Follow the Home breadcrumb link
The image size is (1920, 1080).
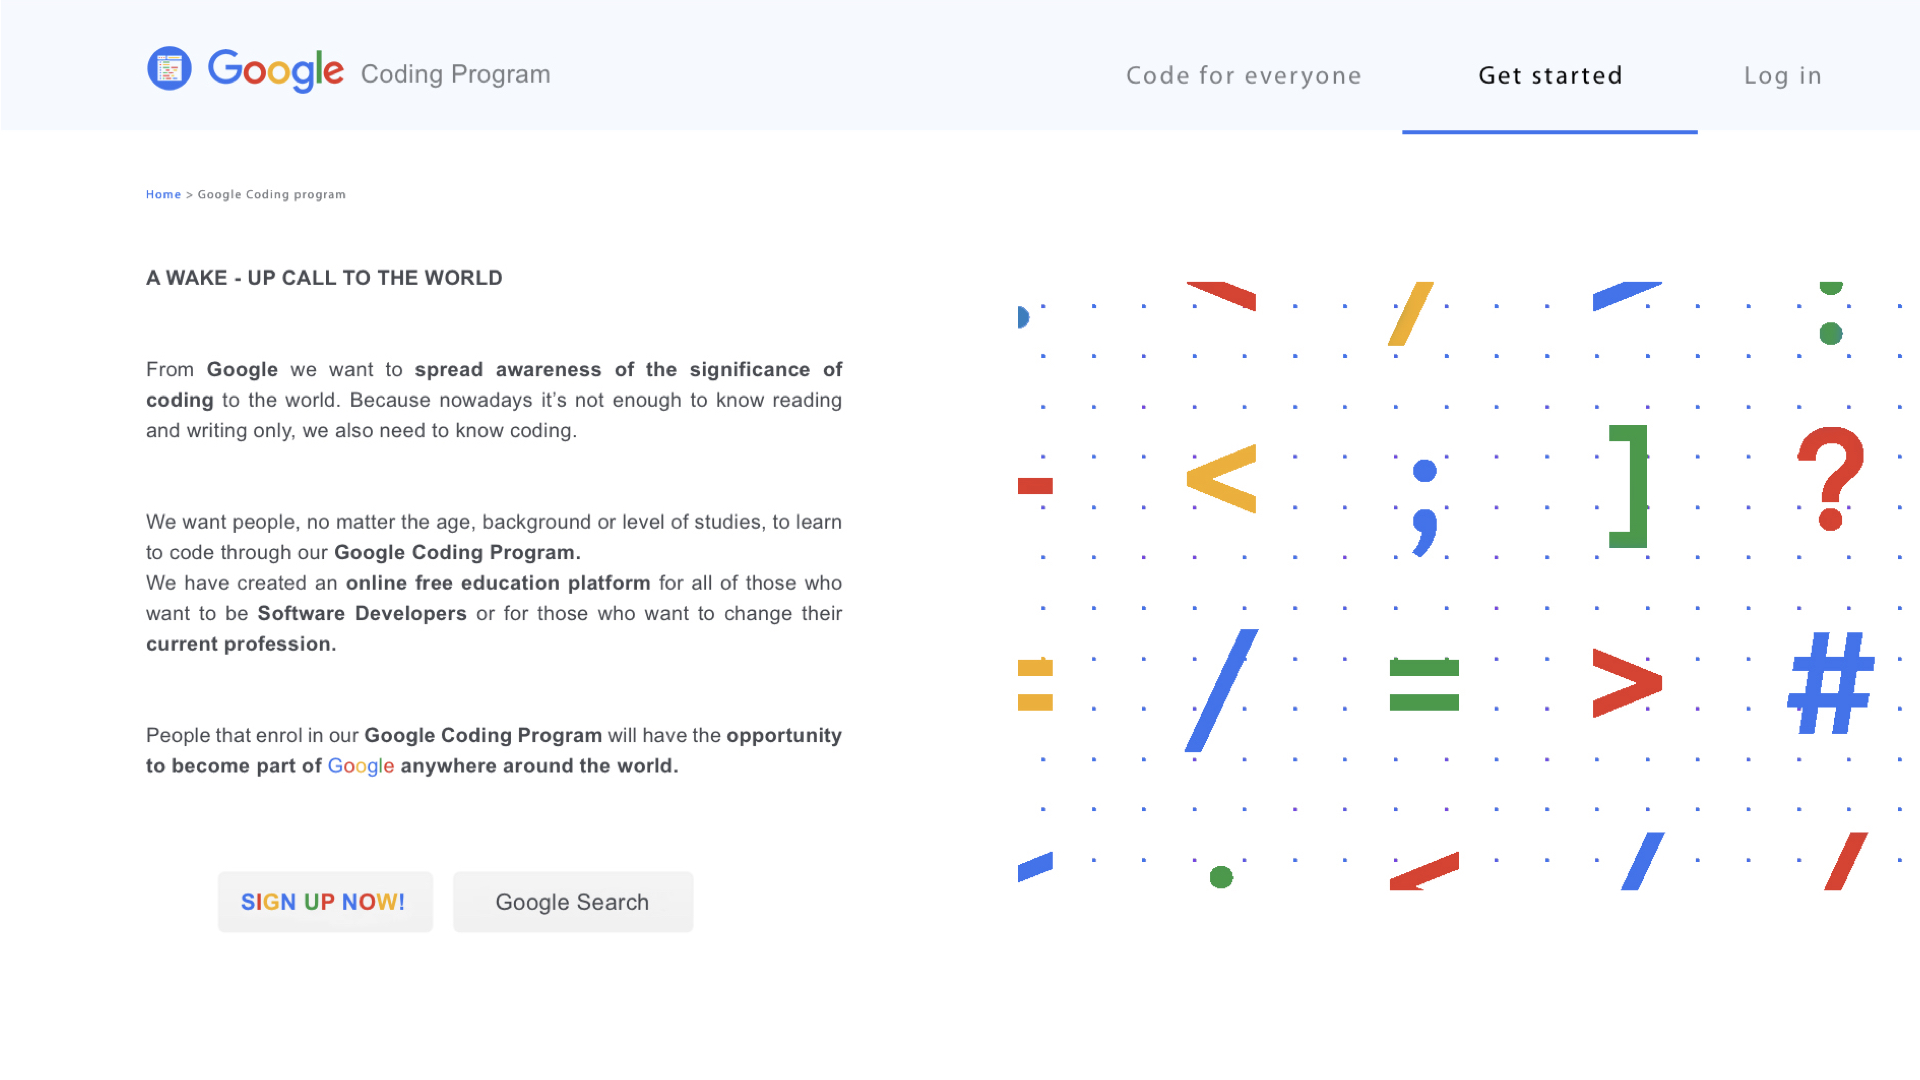(x=163, y=195)
